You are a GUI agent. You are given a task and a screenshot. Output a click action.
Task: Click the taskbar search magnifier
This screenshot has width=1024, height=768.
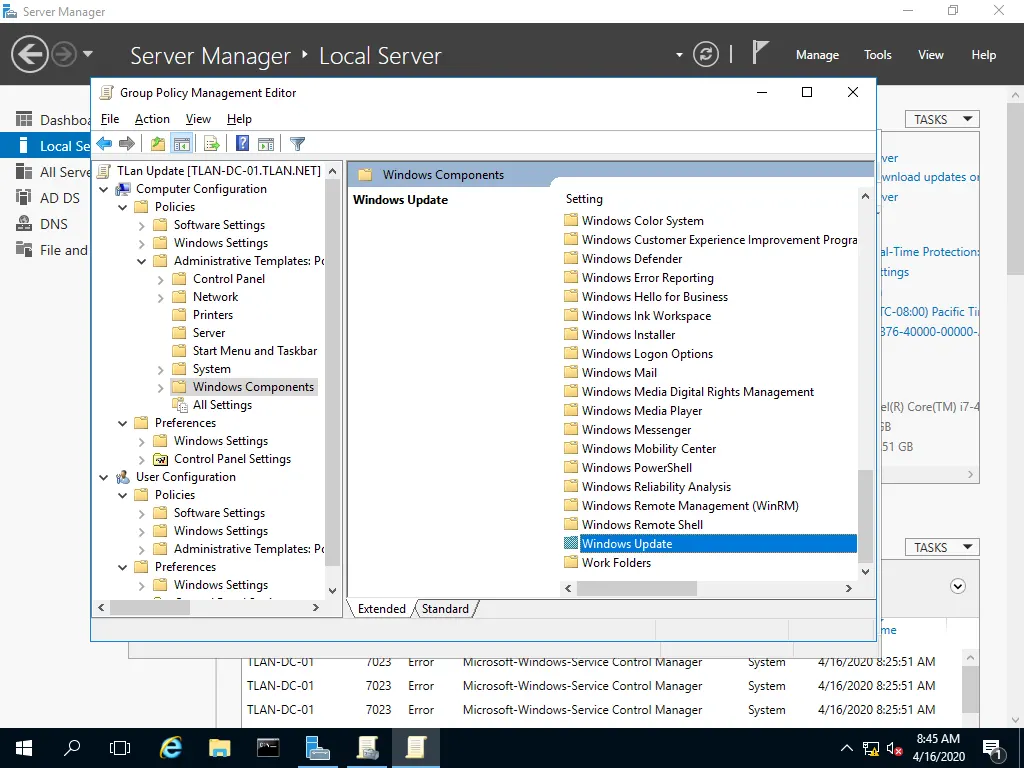pyautogui.click(x=72, y=748)
